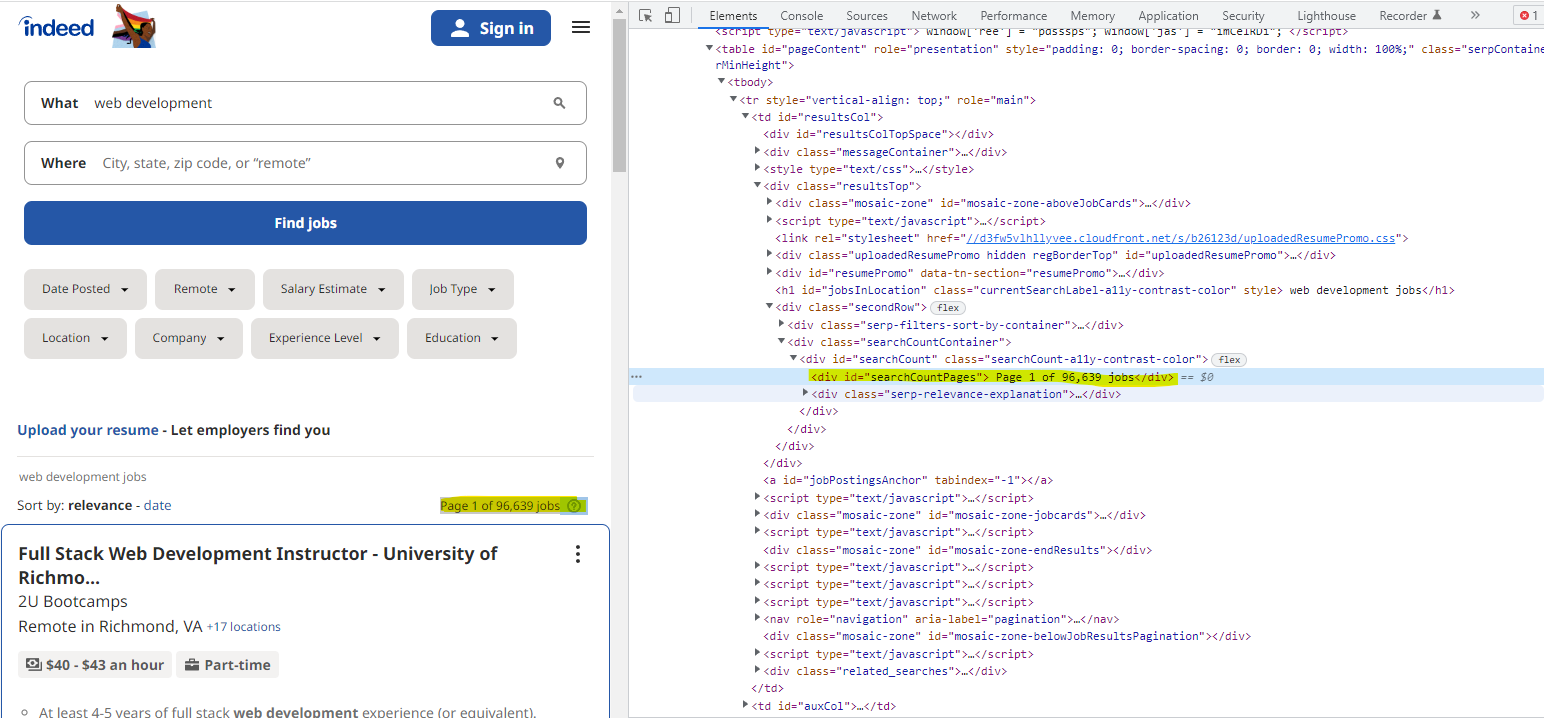Expand the pagination nav node
The image size is (1544, 718).
757,619
